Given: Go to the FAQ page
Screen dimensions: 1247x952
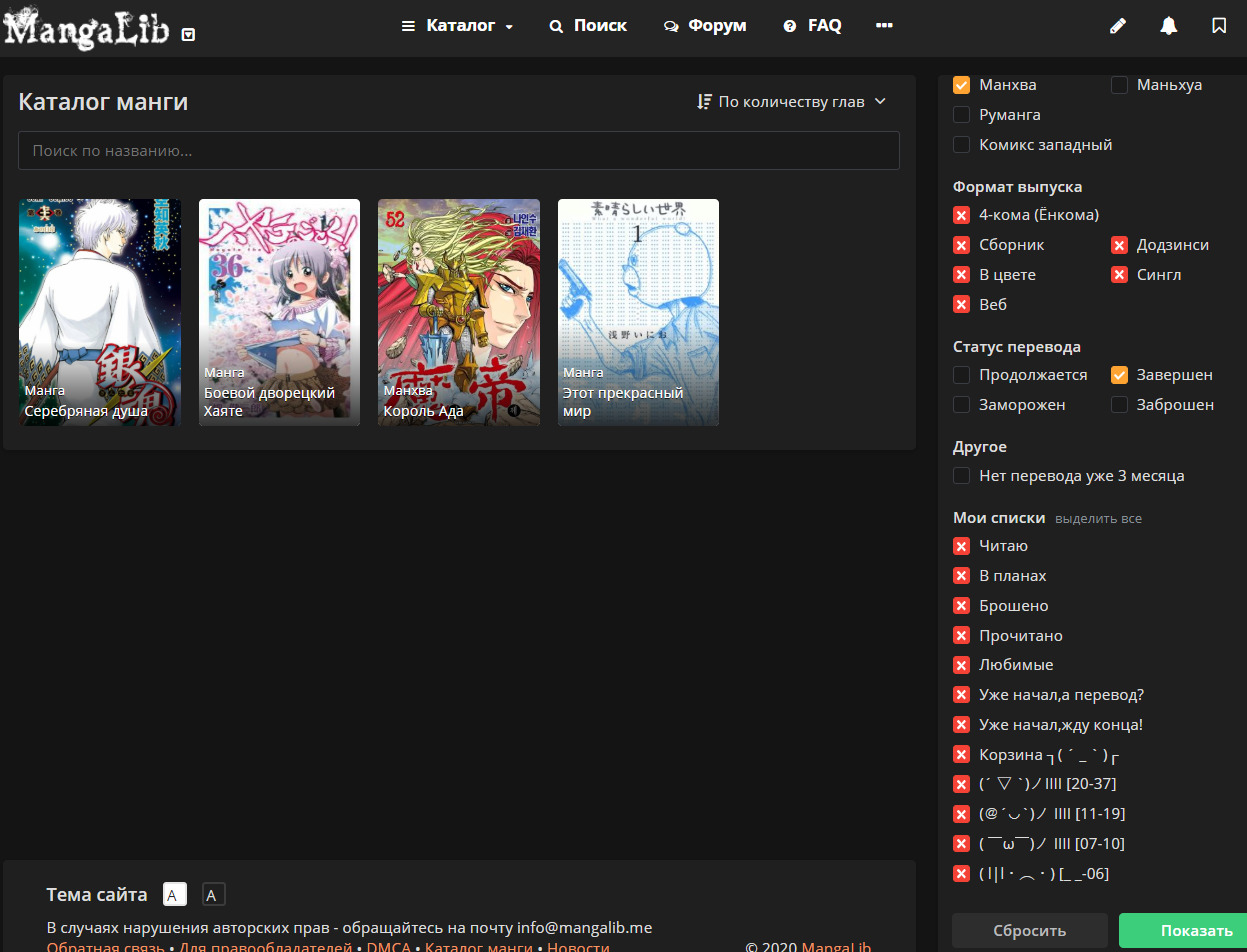Looking at the screenshot, I should pyautogui.click(x=812, y=26).
